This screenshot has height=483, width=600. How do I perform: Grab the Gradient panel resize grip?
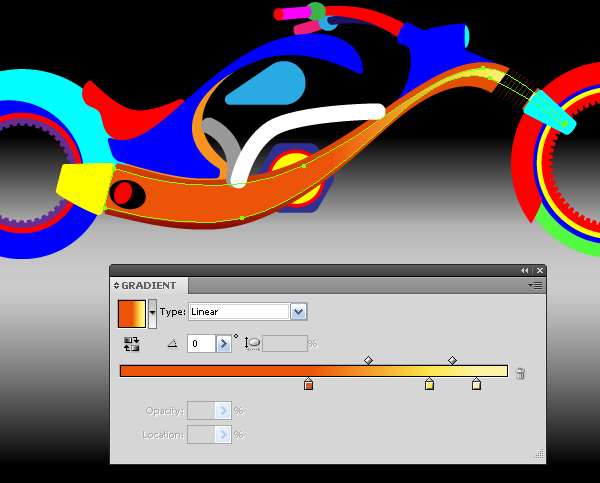click(539, 454)
